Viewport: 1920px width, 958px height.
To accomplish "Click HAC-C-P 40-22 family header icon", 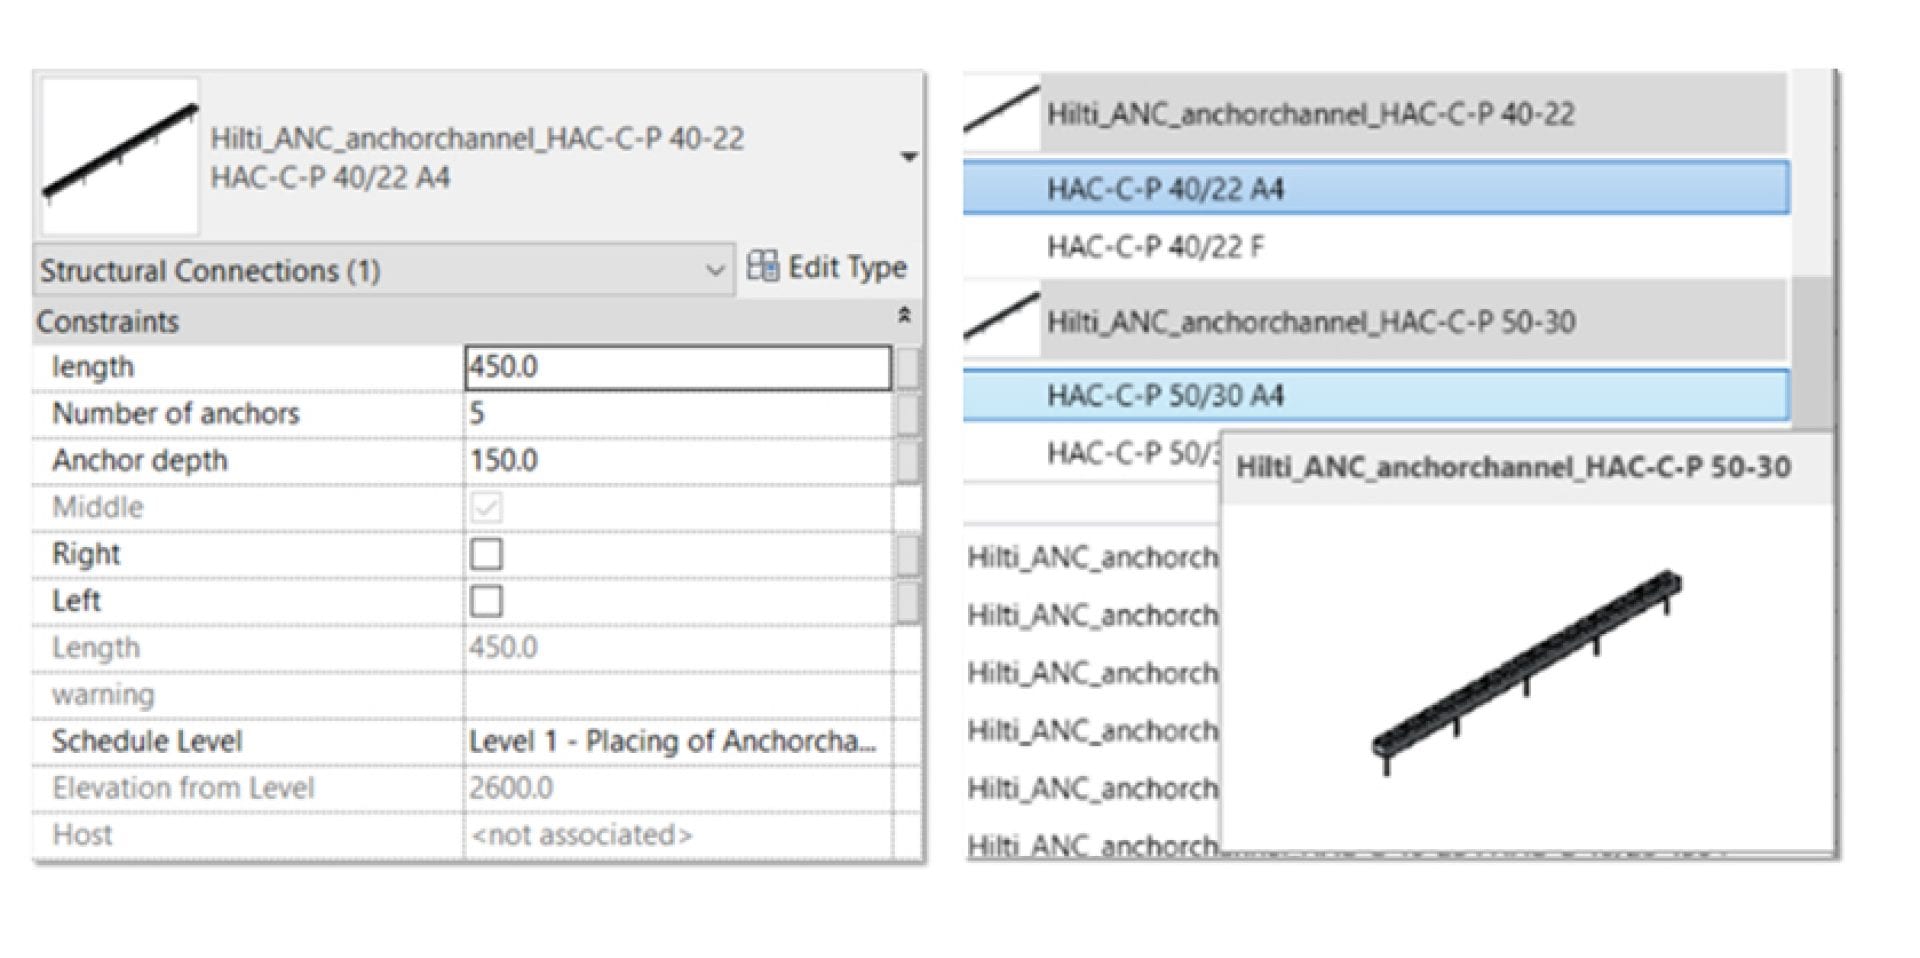I will (1002, 113).
